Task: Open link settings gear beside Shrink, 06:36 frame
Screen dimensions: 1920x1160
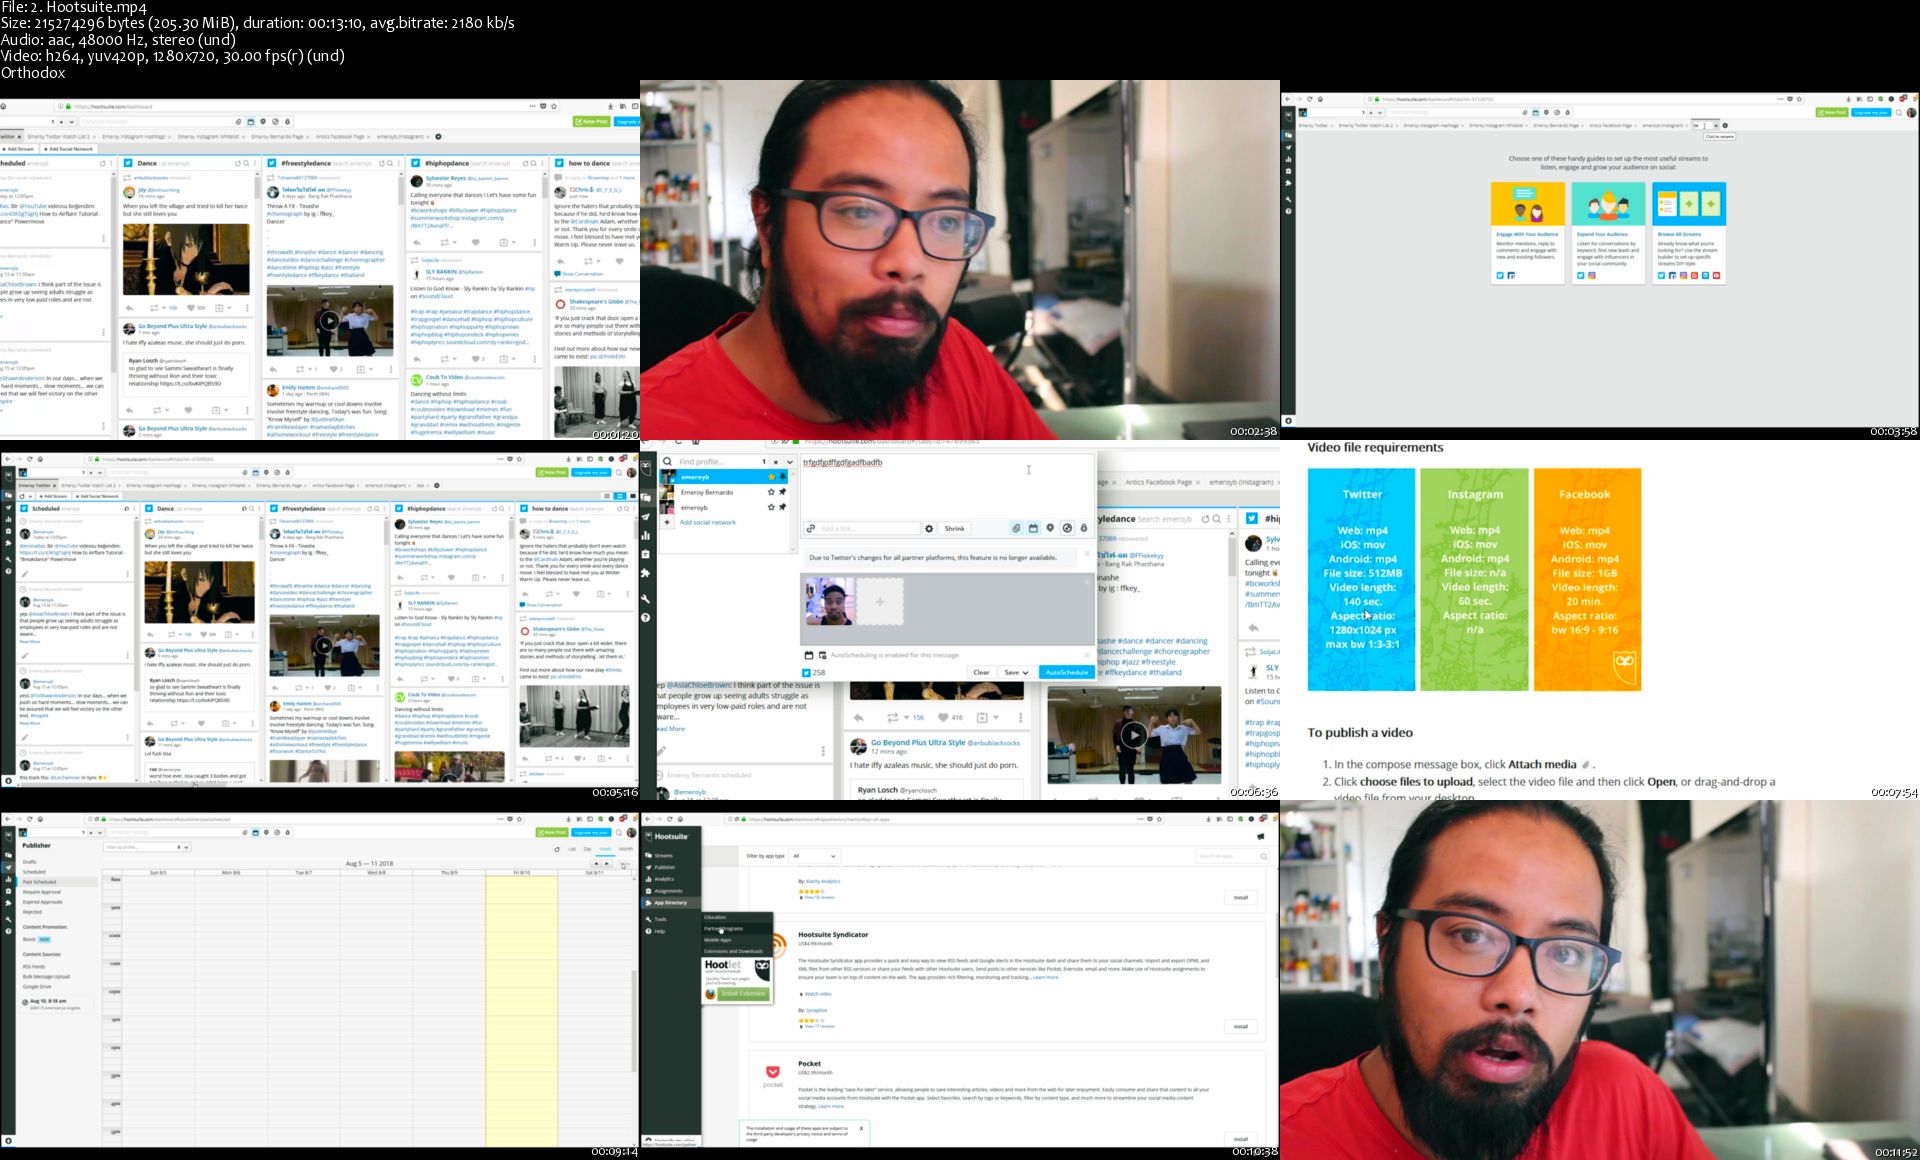Action: tap(929, 528)
